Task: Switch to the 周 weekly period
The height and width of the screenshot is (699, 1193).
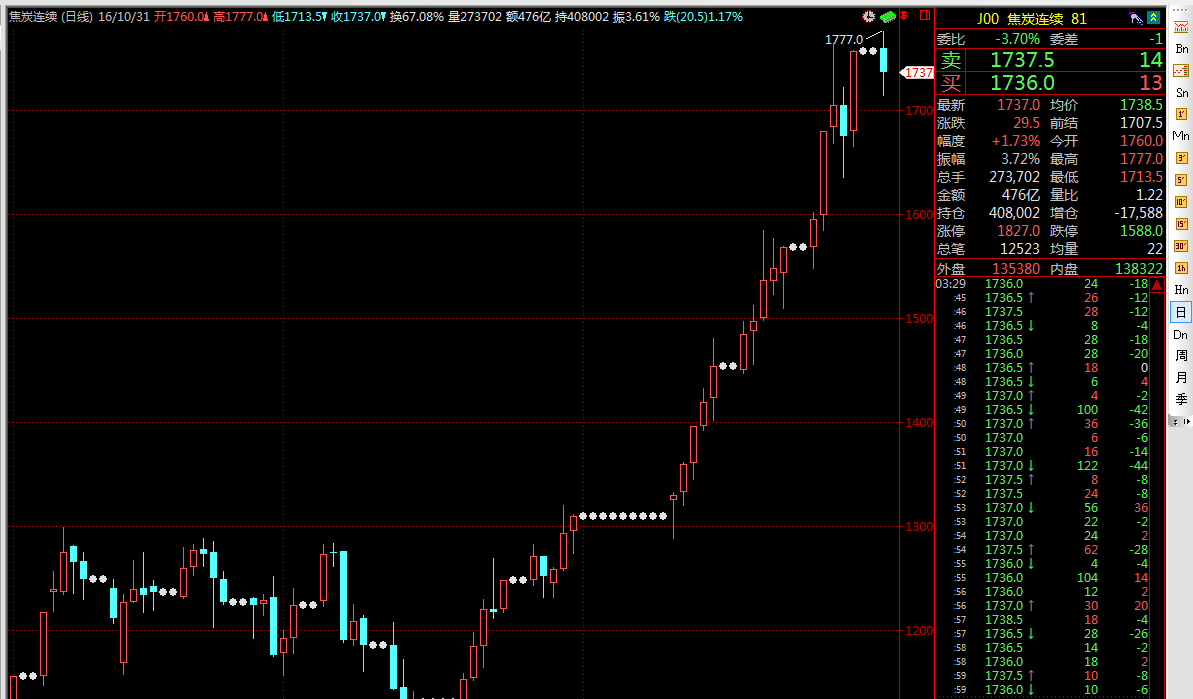Action: pos(1181,355)
